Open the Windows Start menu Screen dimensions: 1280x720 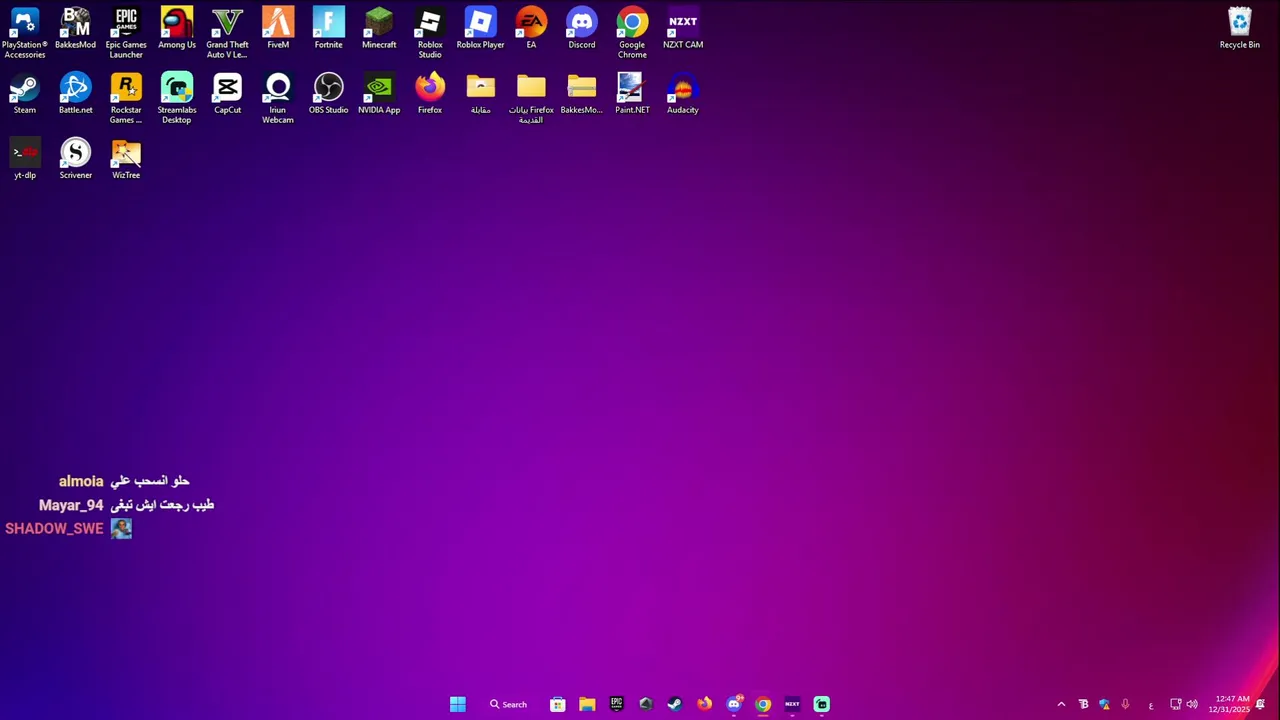[457, 704]
